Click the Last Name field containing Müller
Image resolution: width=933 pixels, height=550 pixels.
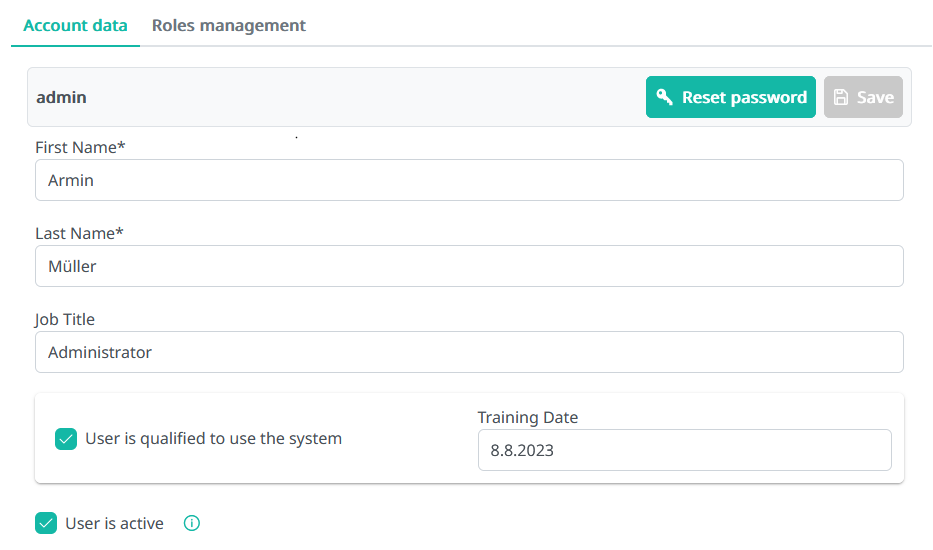point(469,266)
